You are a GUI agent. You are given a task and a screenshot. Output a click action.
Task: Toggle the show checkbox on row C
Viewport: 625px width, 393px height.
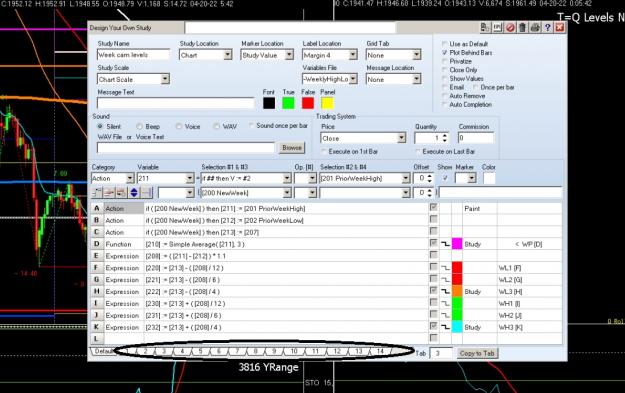click(x=433, y=231)
